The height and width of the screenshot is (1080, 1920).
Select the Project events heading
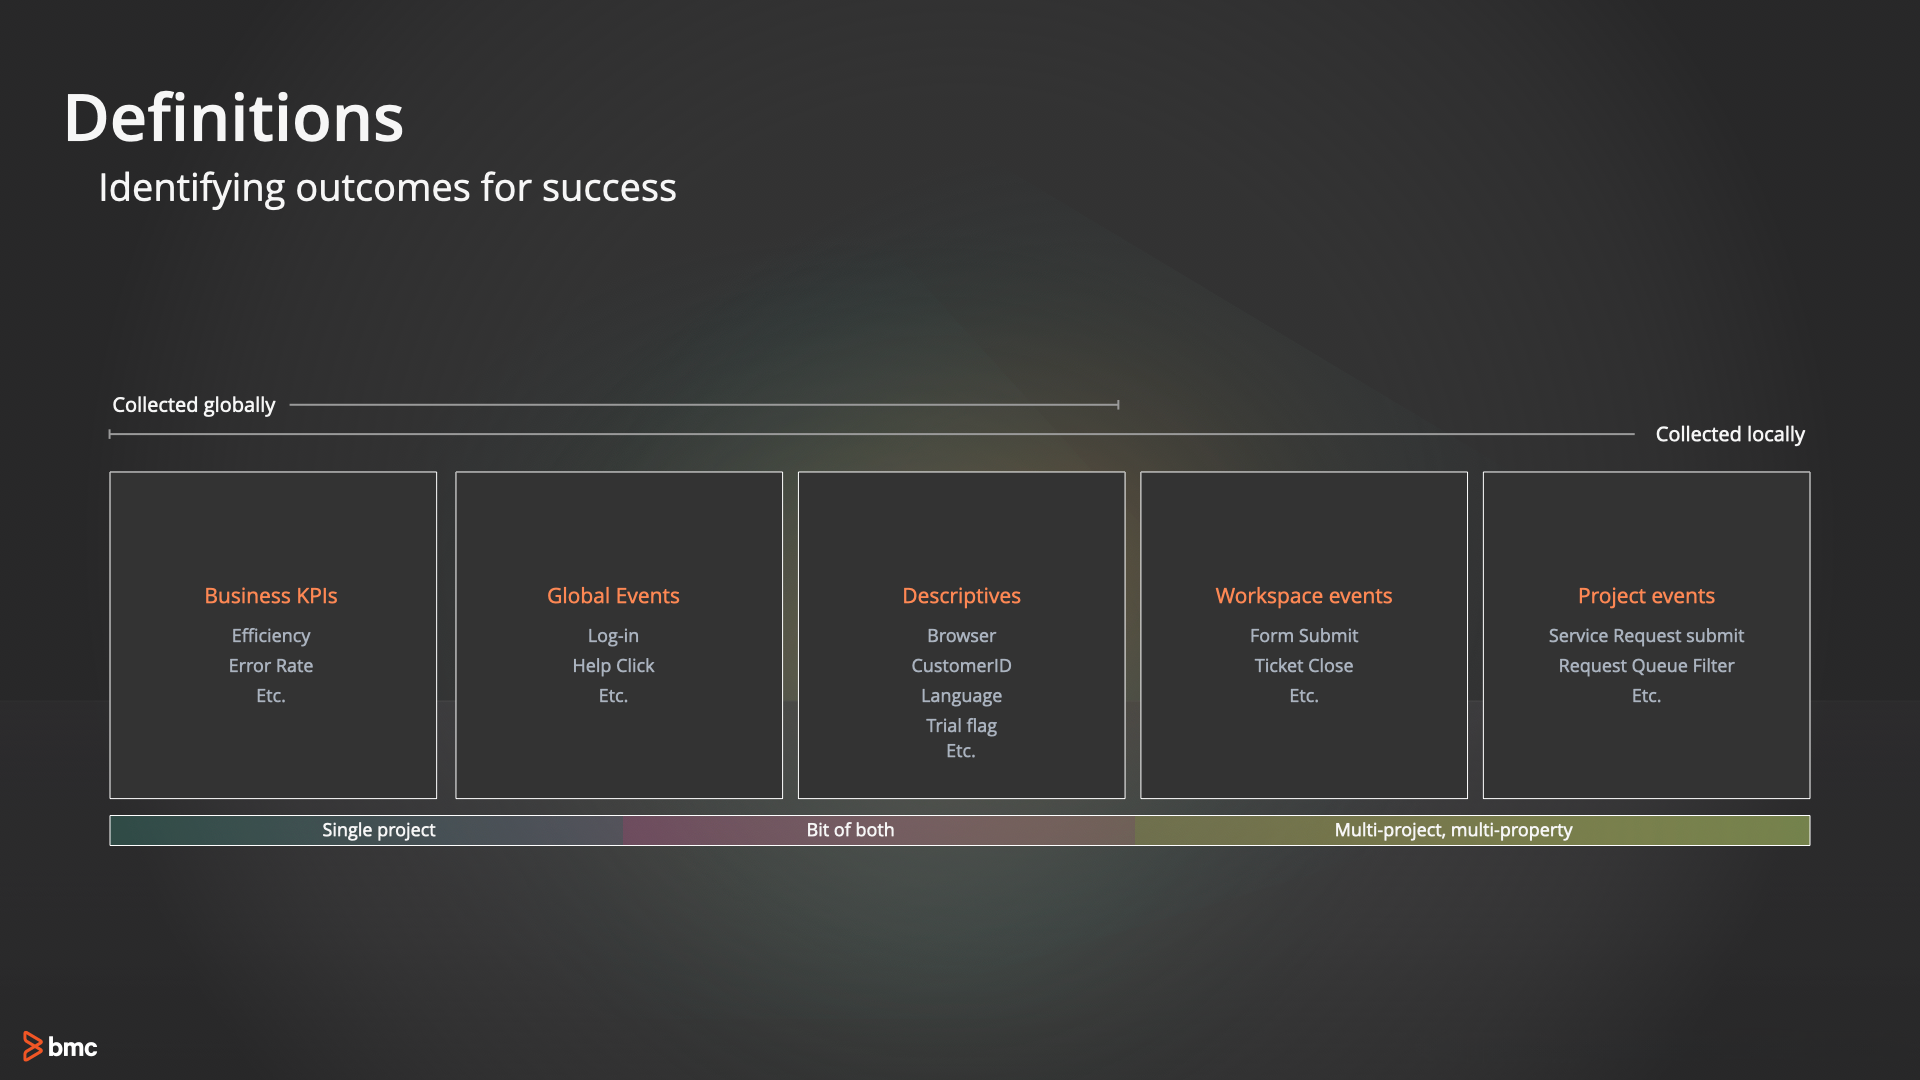[1646, 596]
